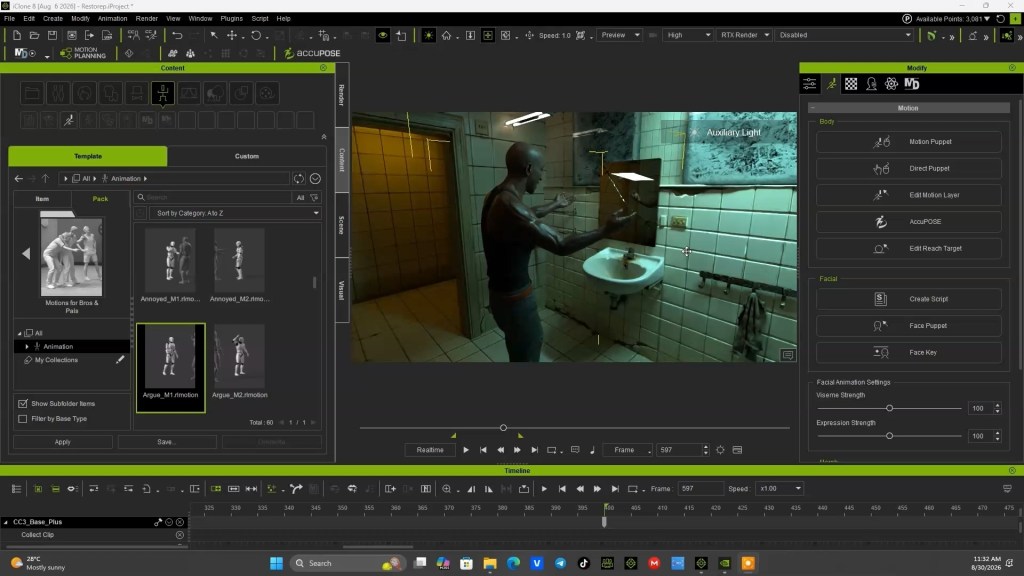The width and height of the screenshot is (1024, 576).
Task: Launch the AccuPOSE toolbar button
Action: tap(312, 54)
